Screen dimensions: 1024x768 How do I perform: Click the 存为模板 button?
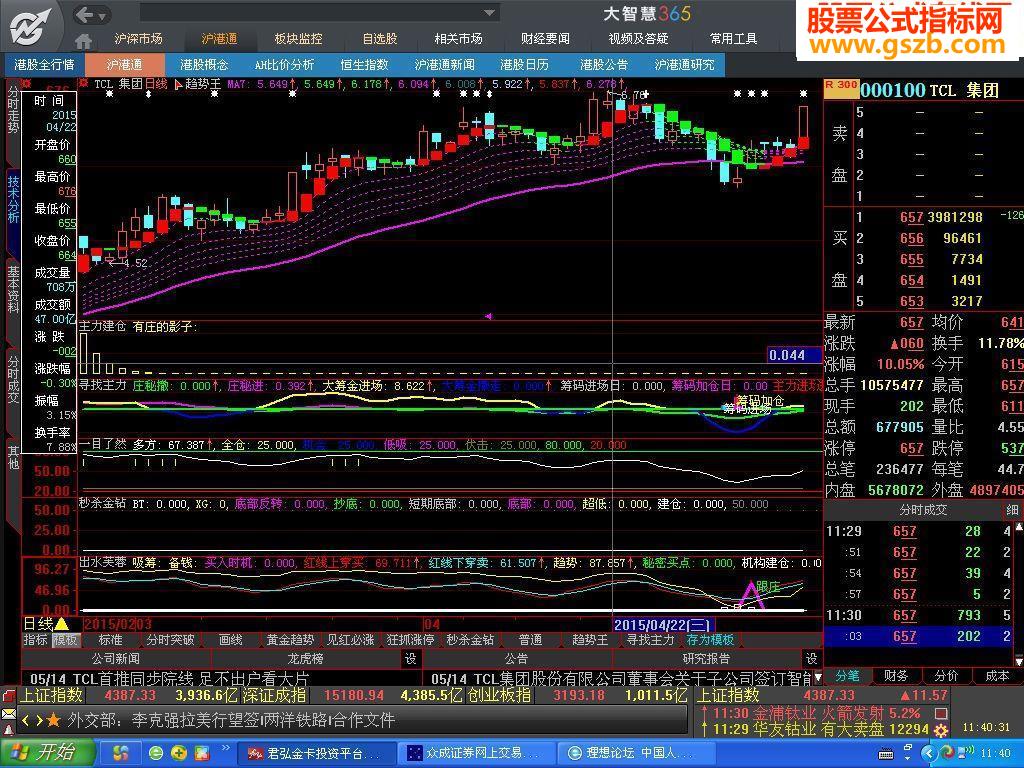coord(710,640)
